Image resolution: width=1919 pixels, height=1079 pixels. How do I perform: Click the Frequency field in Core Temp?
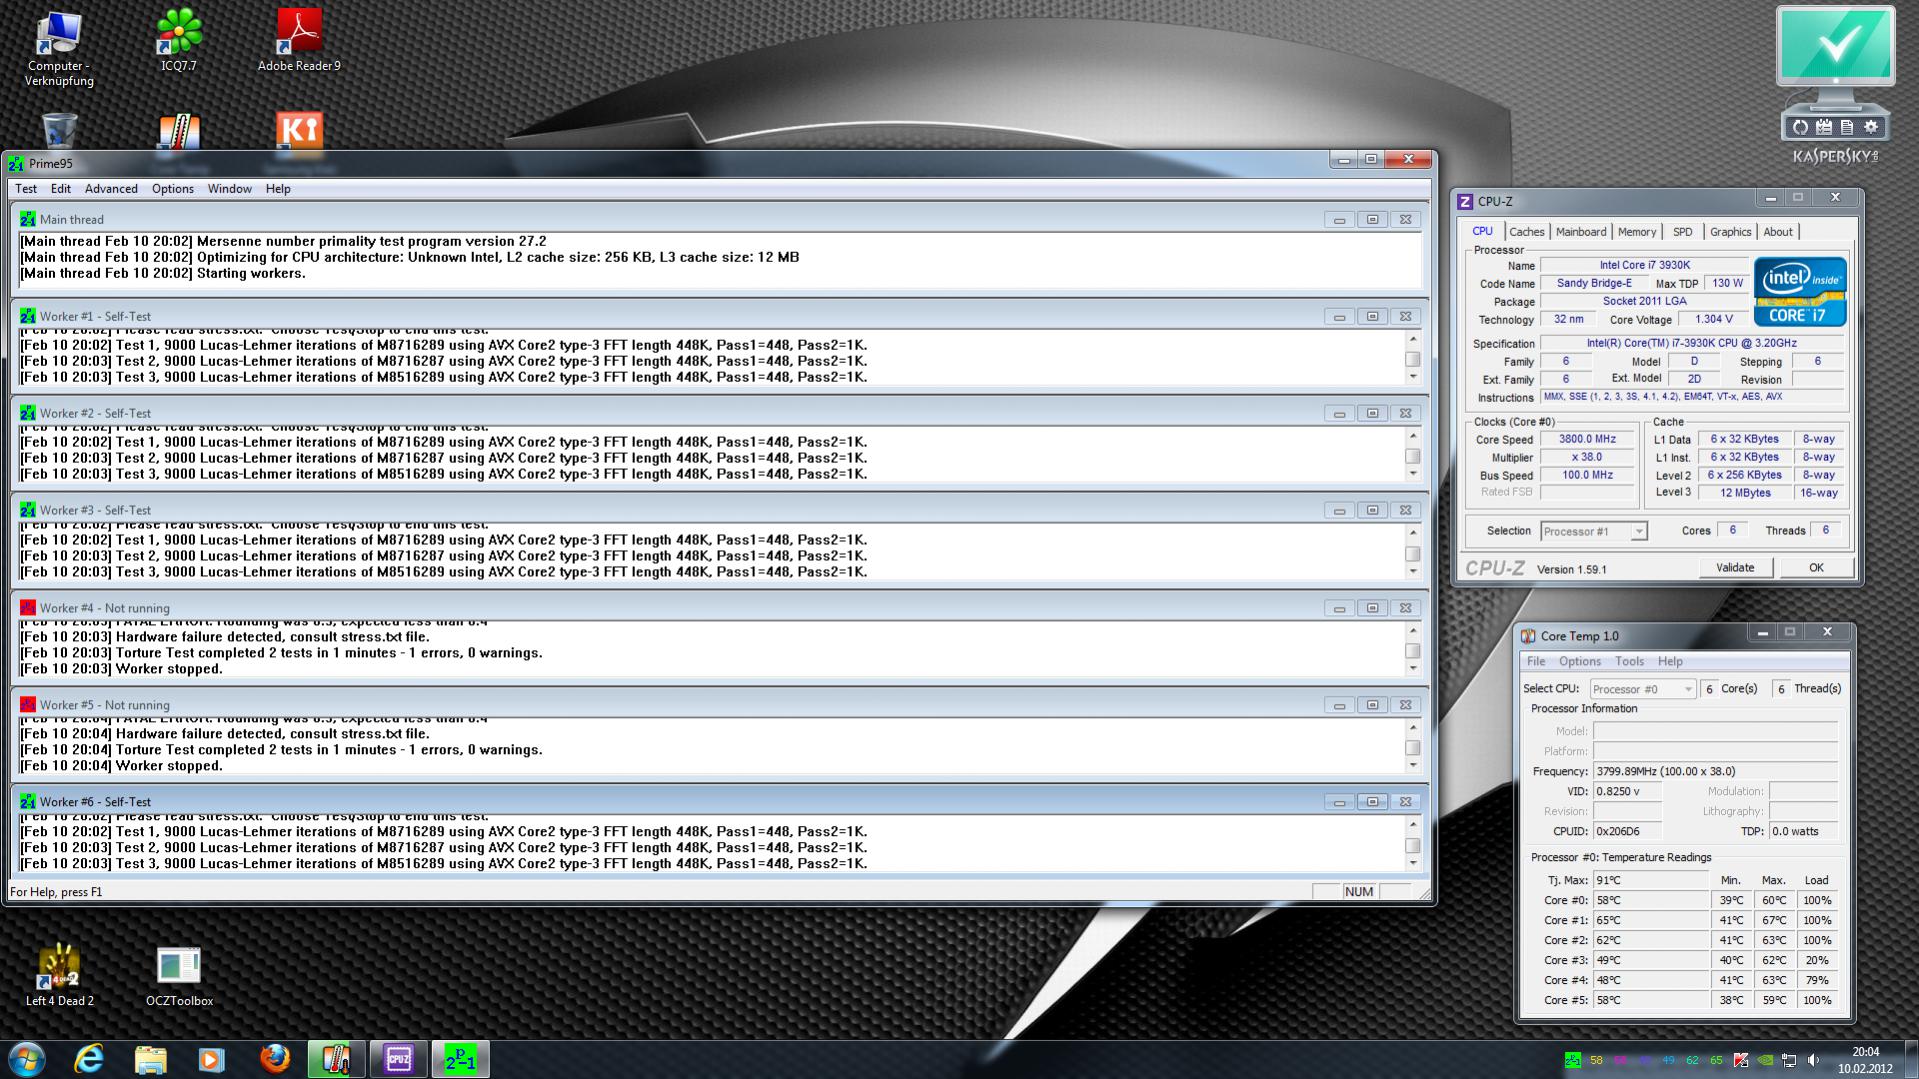pos(1716,771)
